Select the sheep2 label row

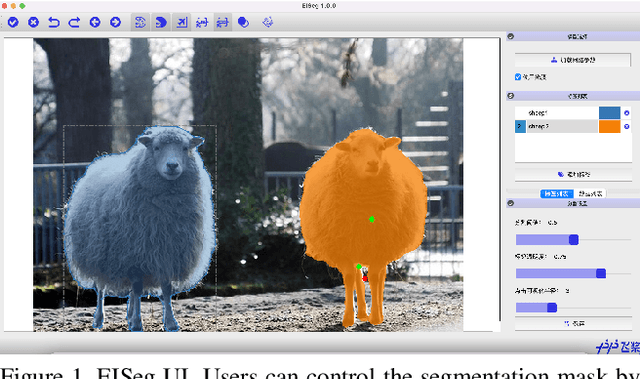[562, 126]
